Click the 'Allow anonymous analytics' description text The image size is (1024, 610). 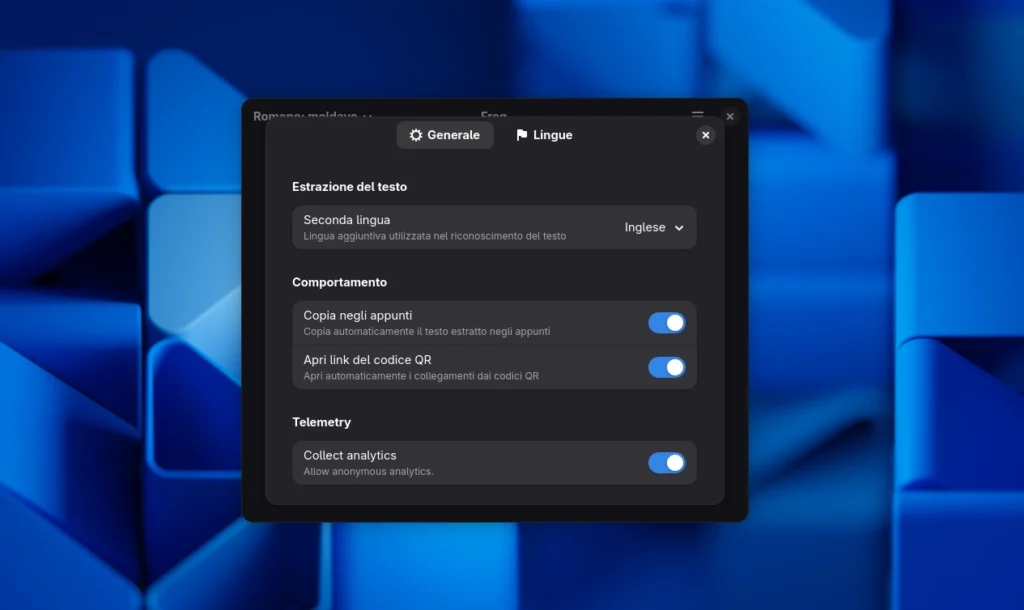point(368,471)
